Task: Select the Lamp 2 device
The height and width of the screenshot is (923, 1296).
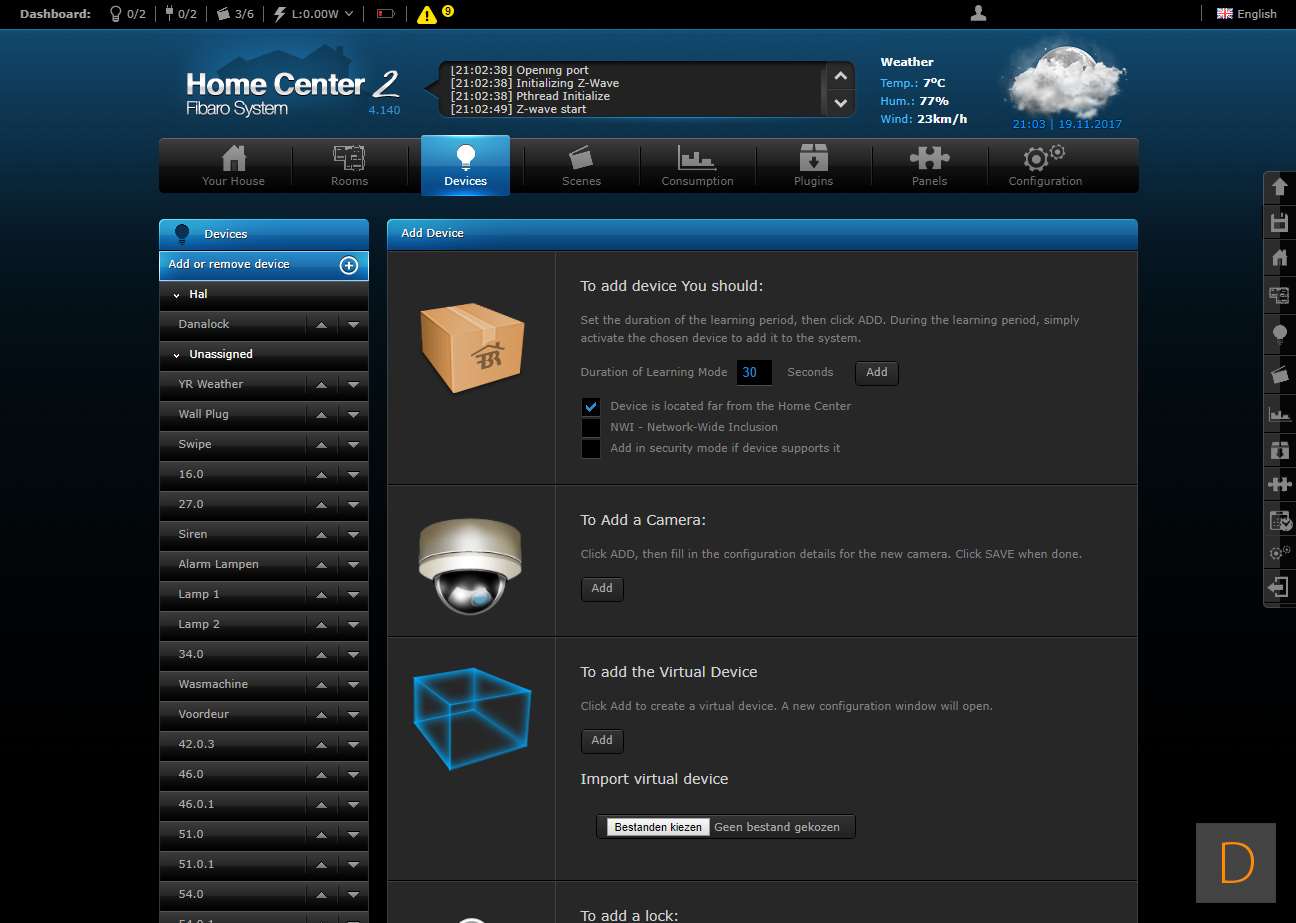Action: [199, 624]
